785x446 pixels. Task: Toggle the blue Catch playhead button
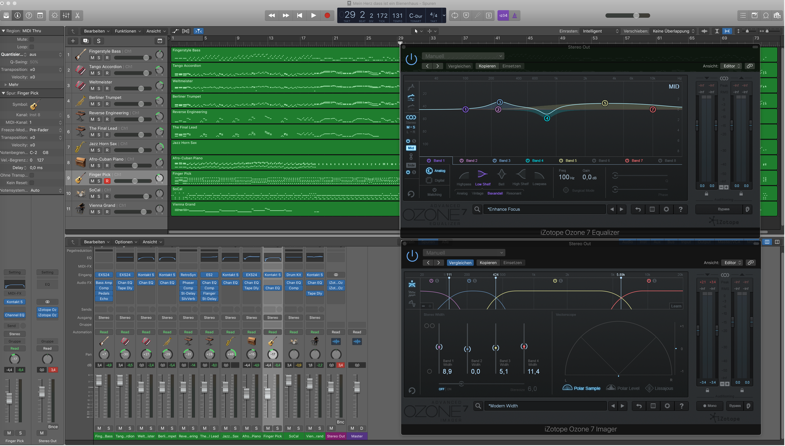click(x=198, y=31)
